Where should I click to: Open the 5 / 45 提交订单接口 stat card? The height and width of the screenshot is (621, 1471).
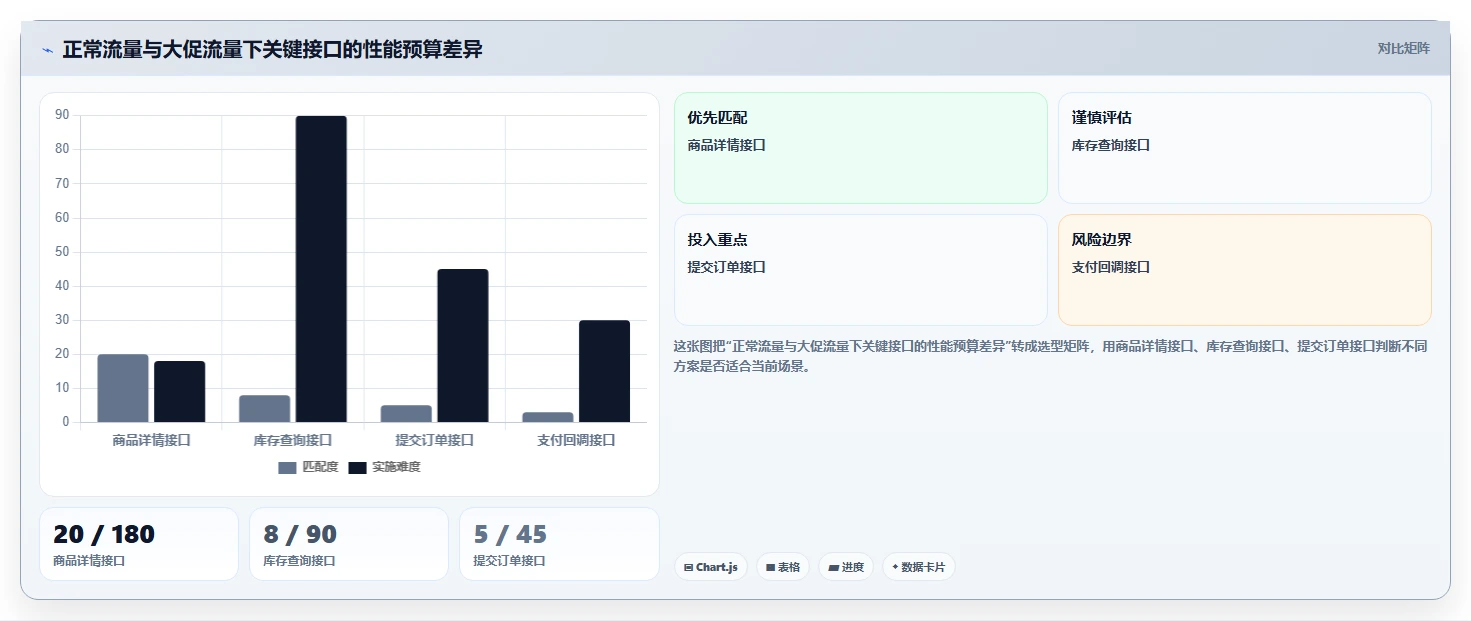click(x=559, y=544)
